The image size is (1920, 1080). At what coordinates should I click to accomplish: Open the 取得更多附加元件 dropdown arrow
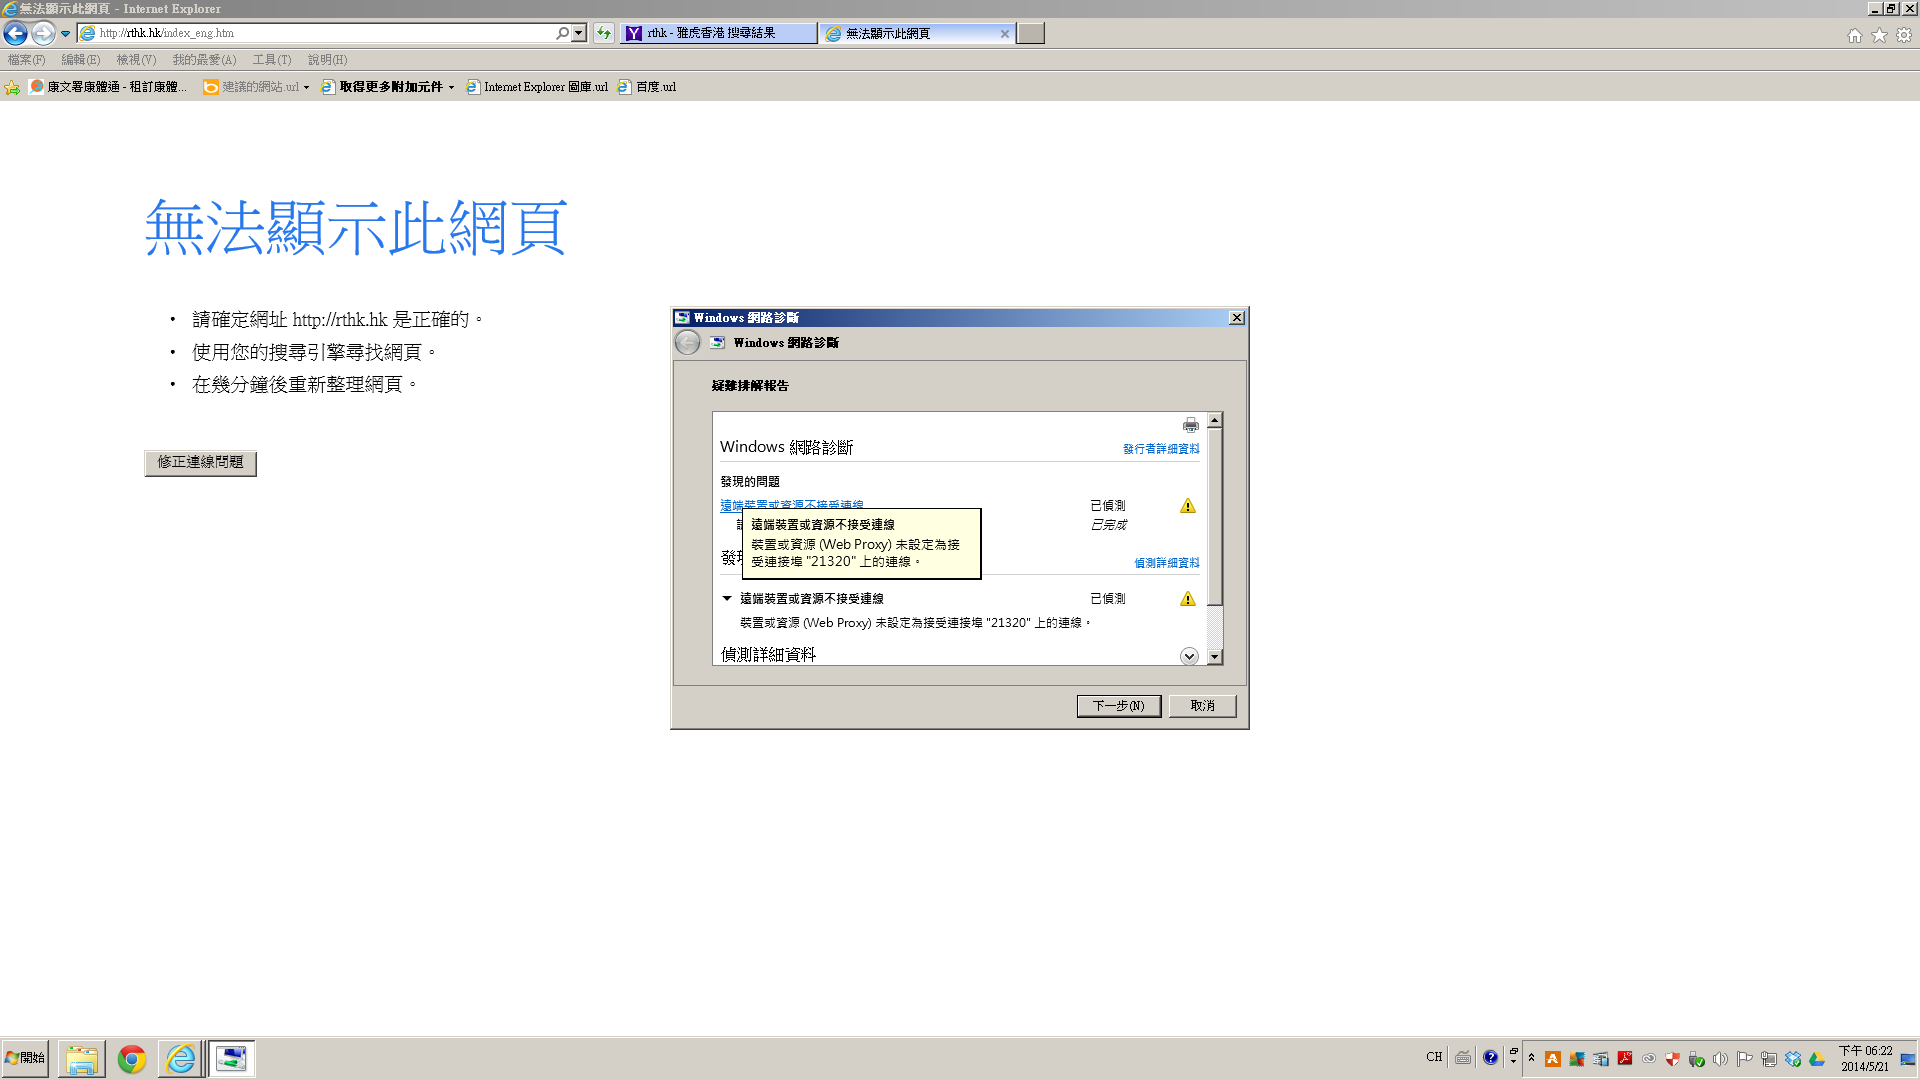tap(452, 88)
